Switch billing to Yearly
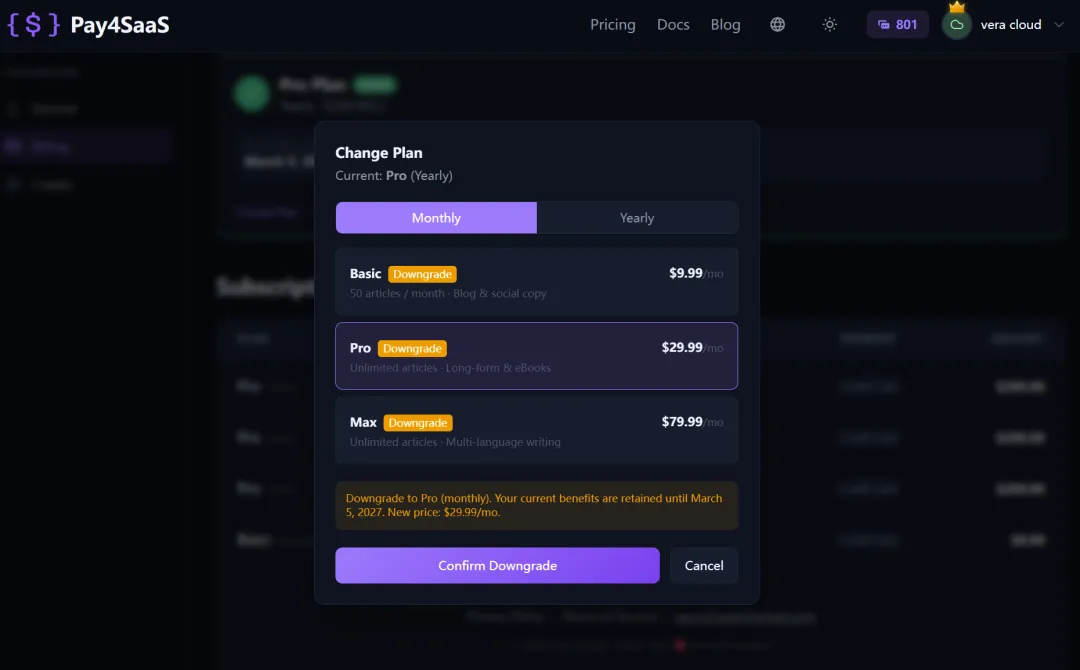The image size is (1080, 670). (x=637, y=218)
